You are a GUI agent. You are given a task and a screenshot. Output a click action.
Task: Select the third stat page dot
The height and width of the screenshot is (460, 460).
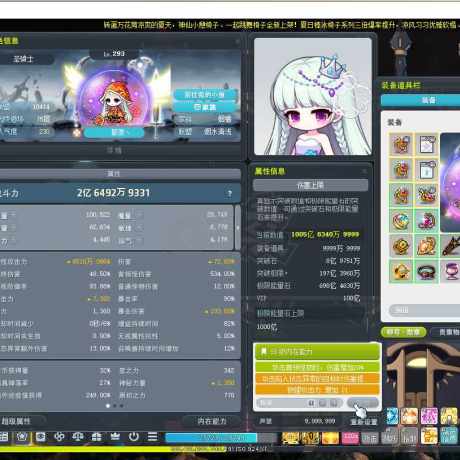(121, 406)
